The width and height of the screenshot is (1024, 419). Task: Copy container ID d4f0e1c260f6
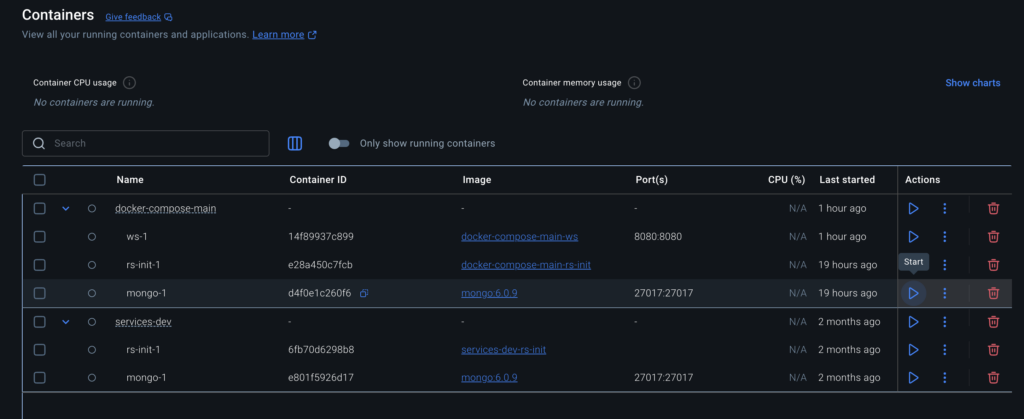point(364,293)
